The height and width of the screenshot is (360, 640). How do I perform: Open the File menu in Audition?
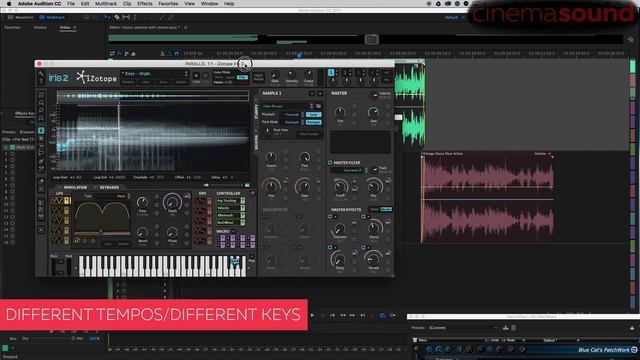tap(71, 4)
